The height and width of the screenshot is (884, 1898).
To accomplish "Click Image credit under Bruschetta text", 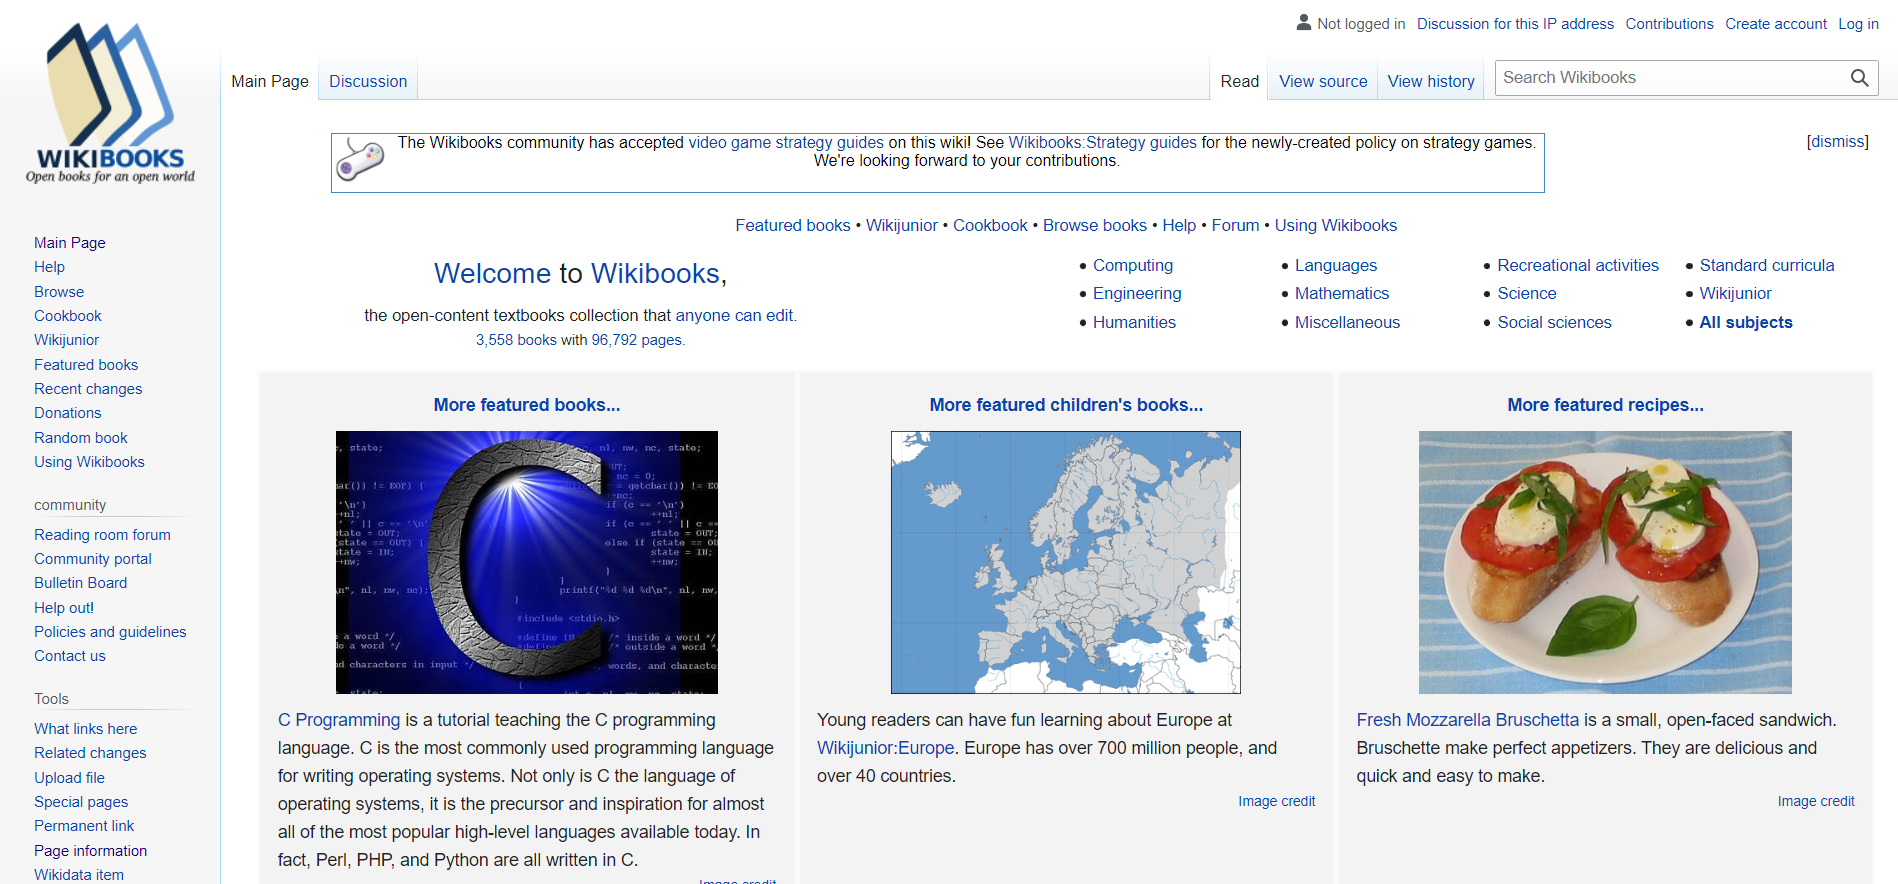I will [x=1816, y=802].
